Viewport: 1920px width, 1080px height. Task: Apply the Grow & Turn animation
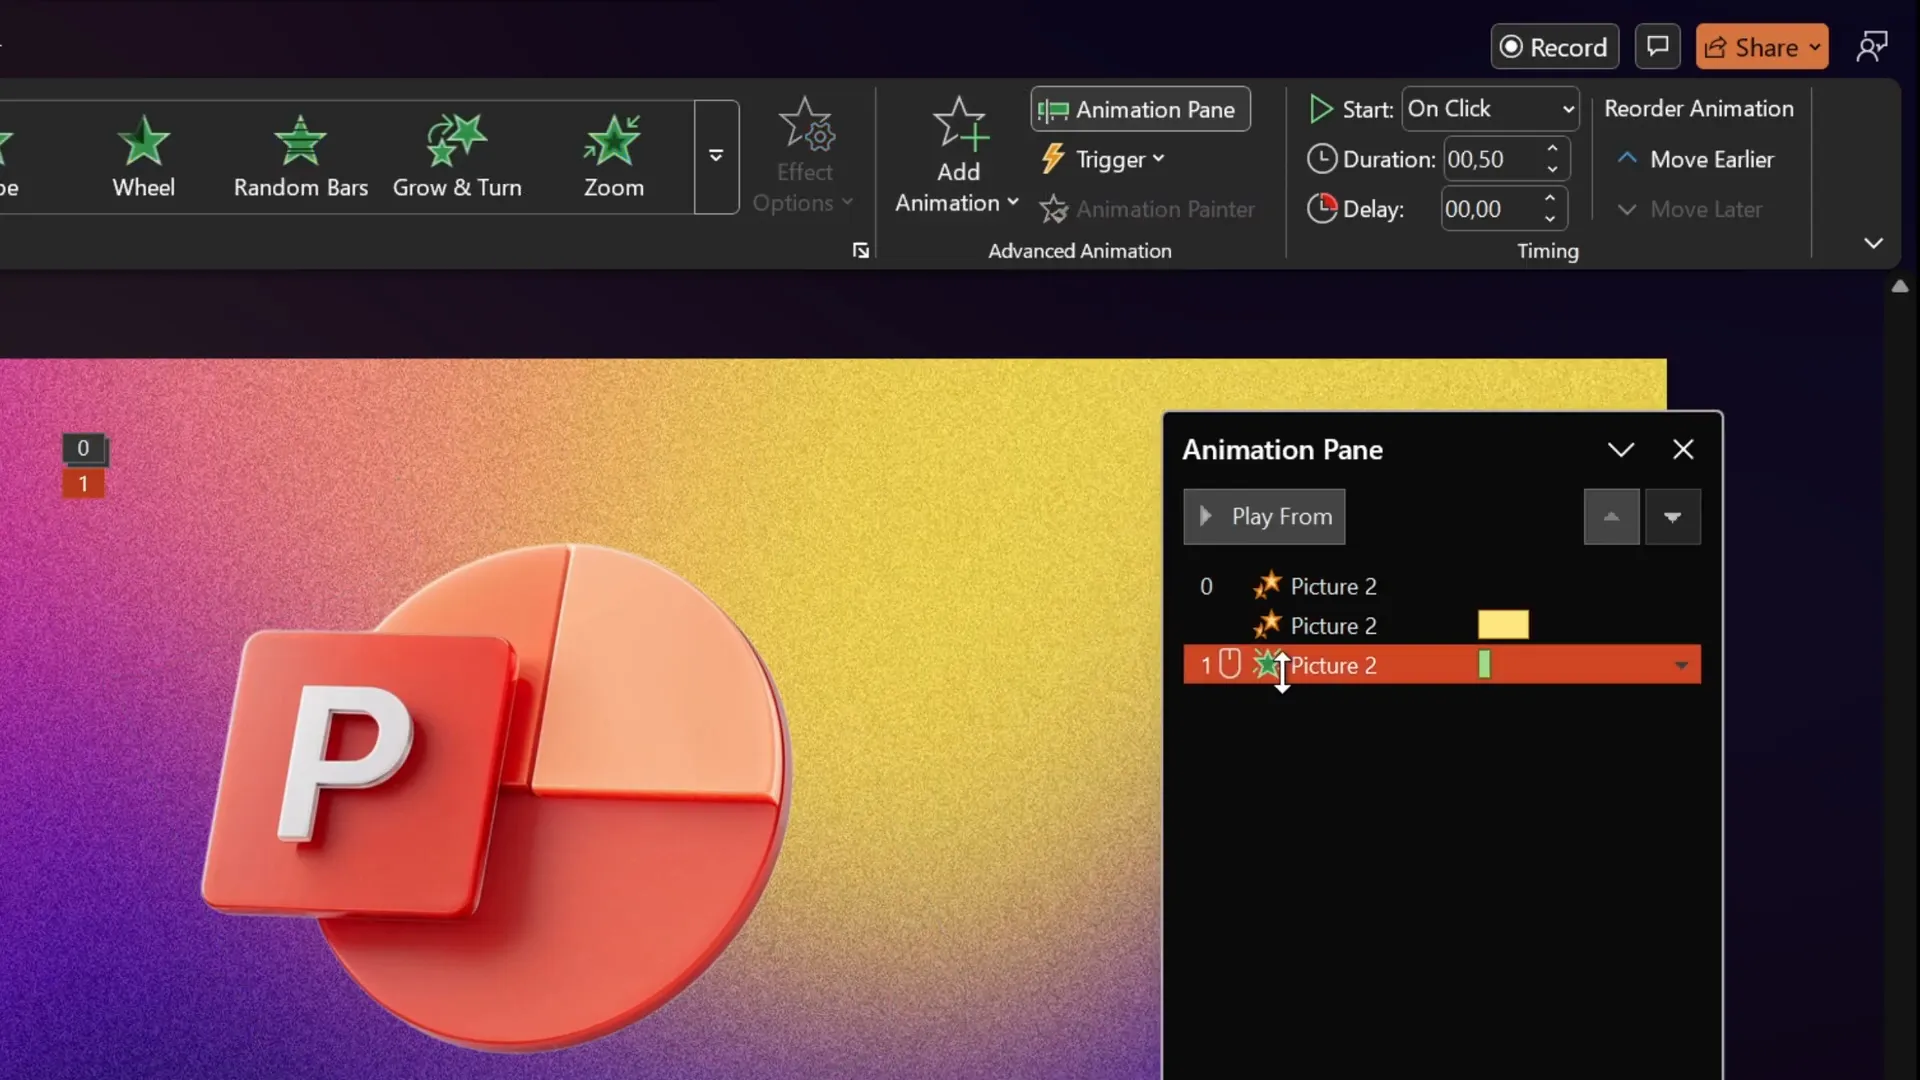(x=457, y=157)
